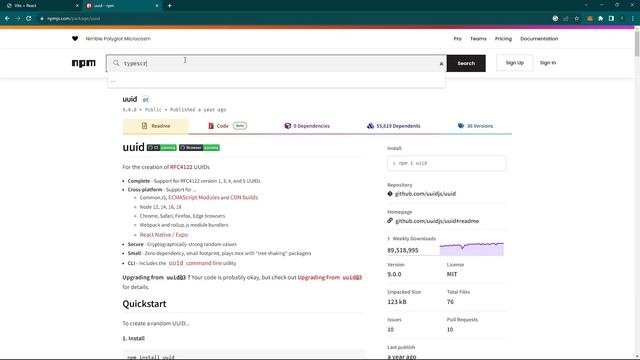
Task: Click the Pull Requests count 10
Action: coord(450,329)
